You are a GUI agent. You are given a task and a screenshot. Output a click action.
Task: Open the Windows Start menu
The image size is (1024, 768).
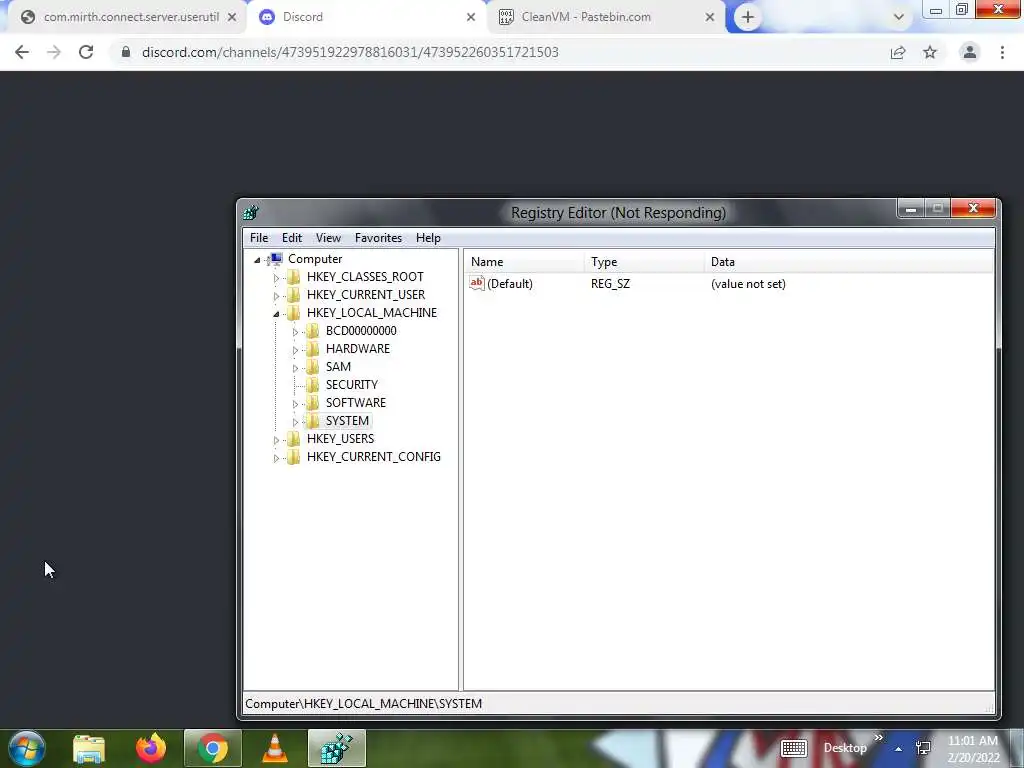tap(27, 748)
